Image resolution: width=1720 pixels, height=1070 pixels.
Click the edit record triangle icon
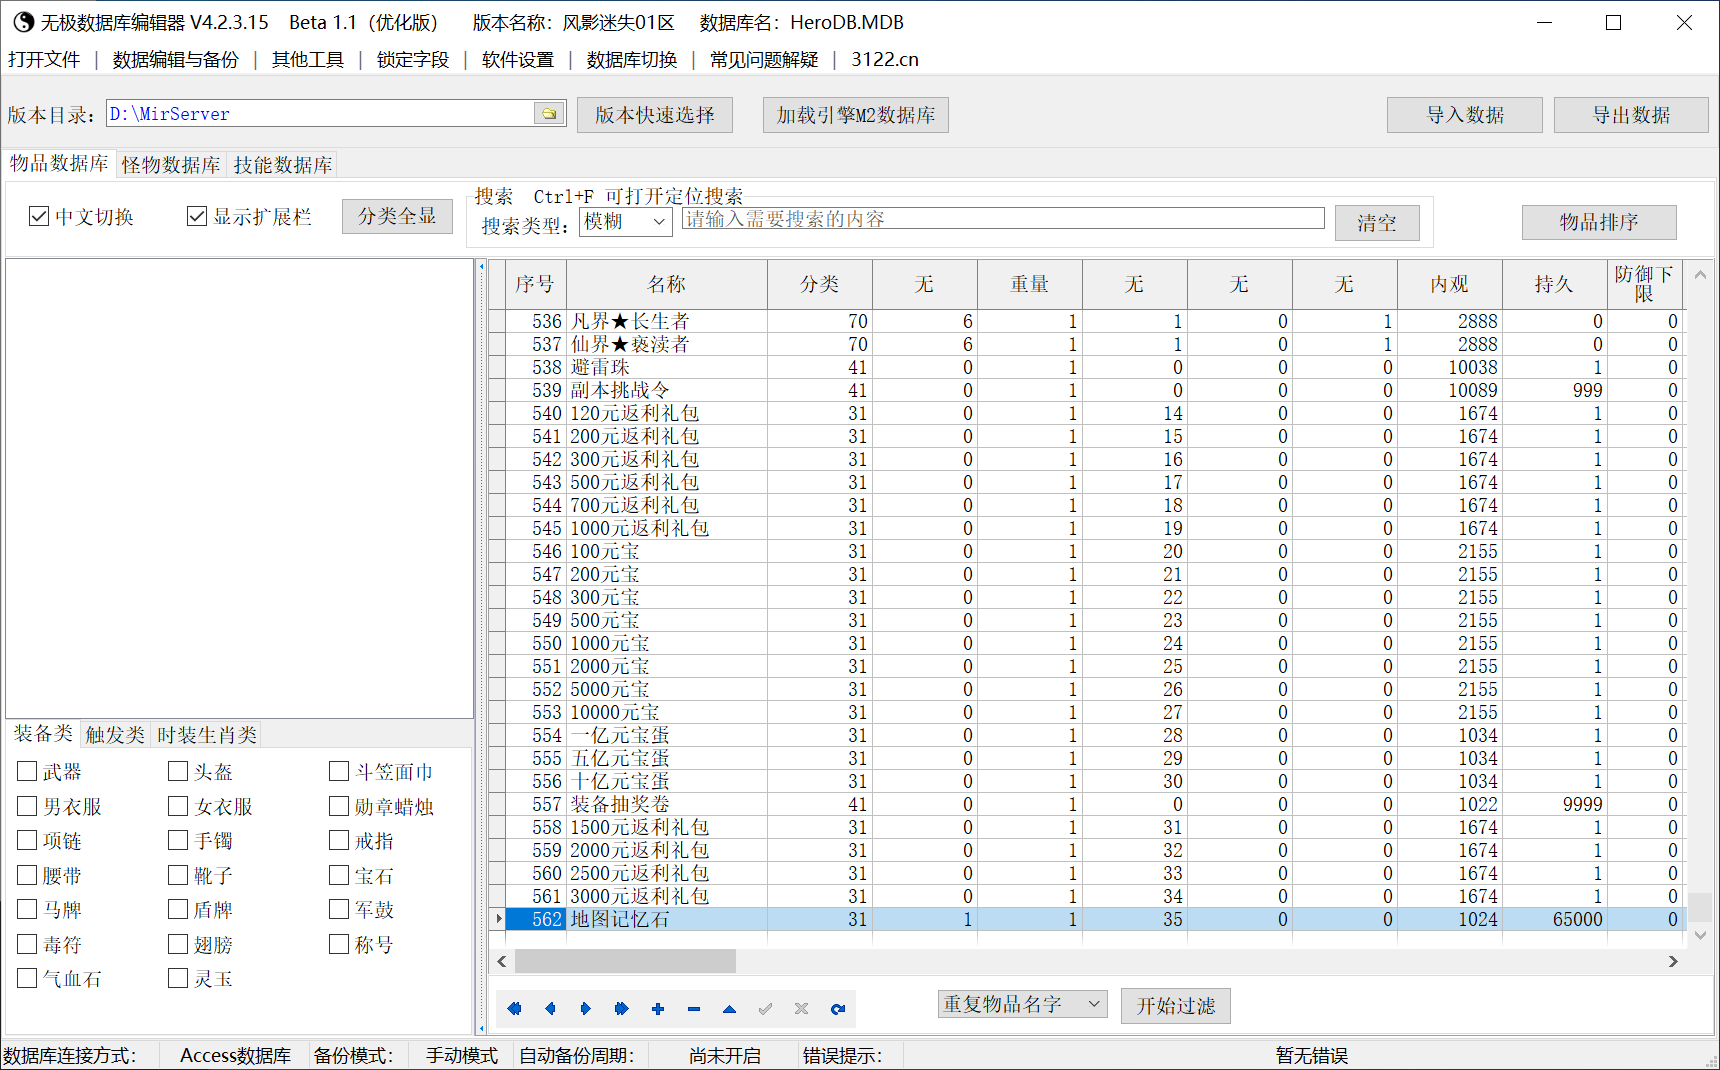(x=730, y=1009)
